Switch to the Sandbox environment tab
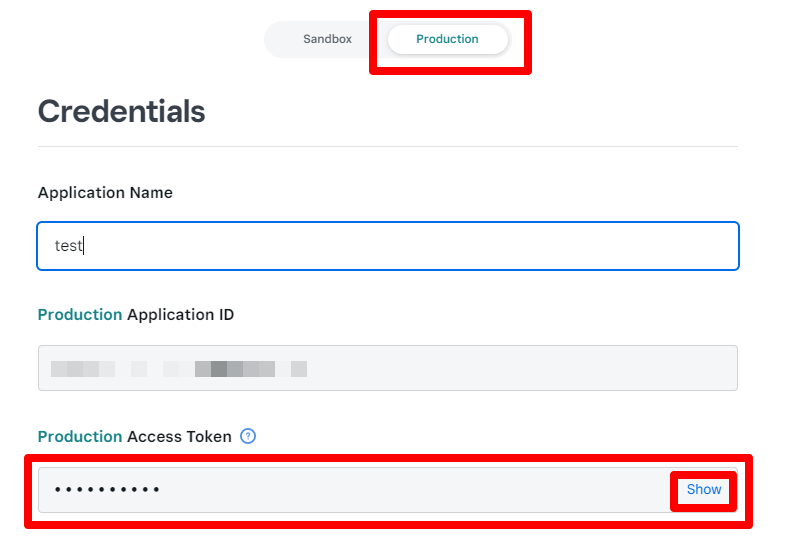Viewport: 785px width, 536px height. tap(327, 39)
